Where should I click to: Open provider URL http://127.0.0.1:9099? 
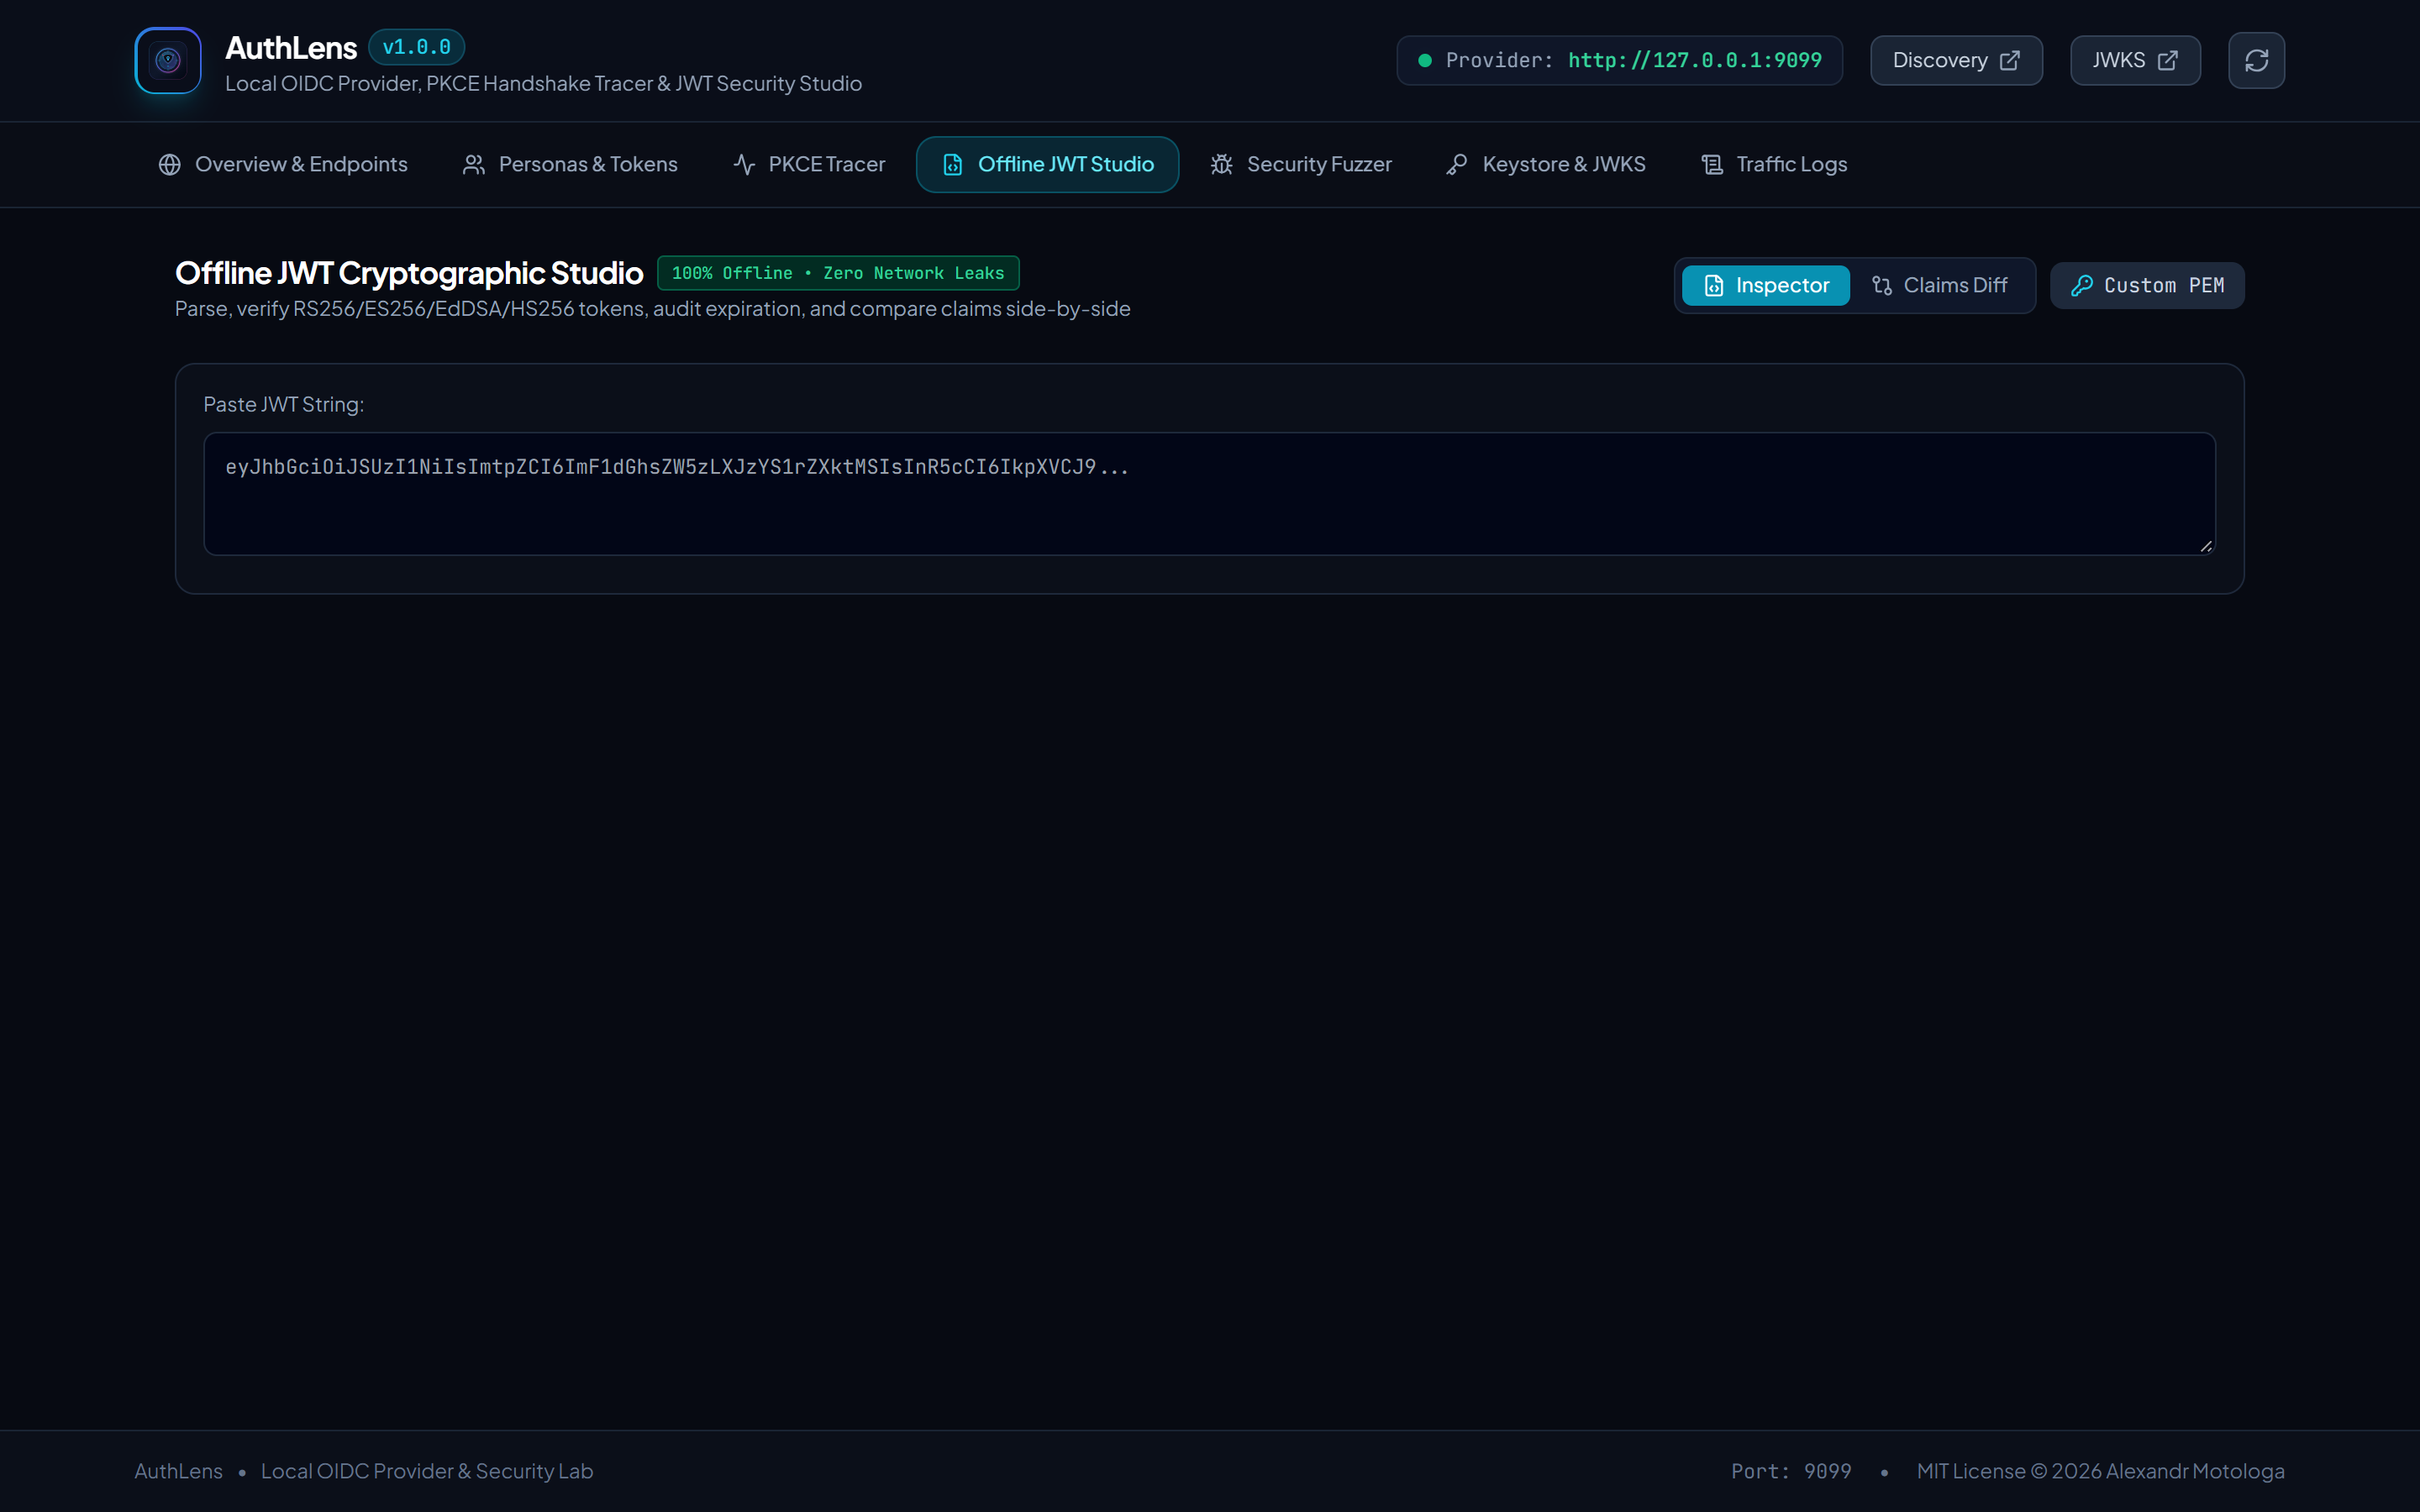pyautogui.click(x=1694, y=60)
